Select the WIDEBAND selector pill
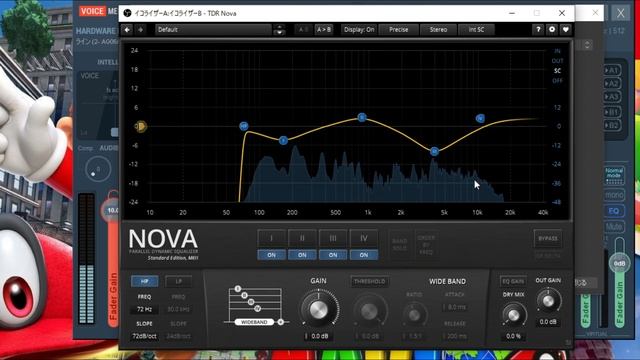640x360 pixels. click(254, 322)
